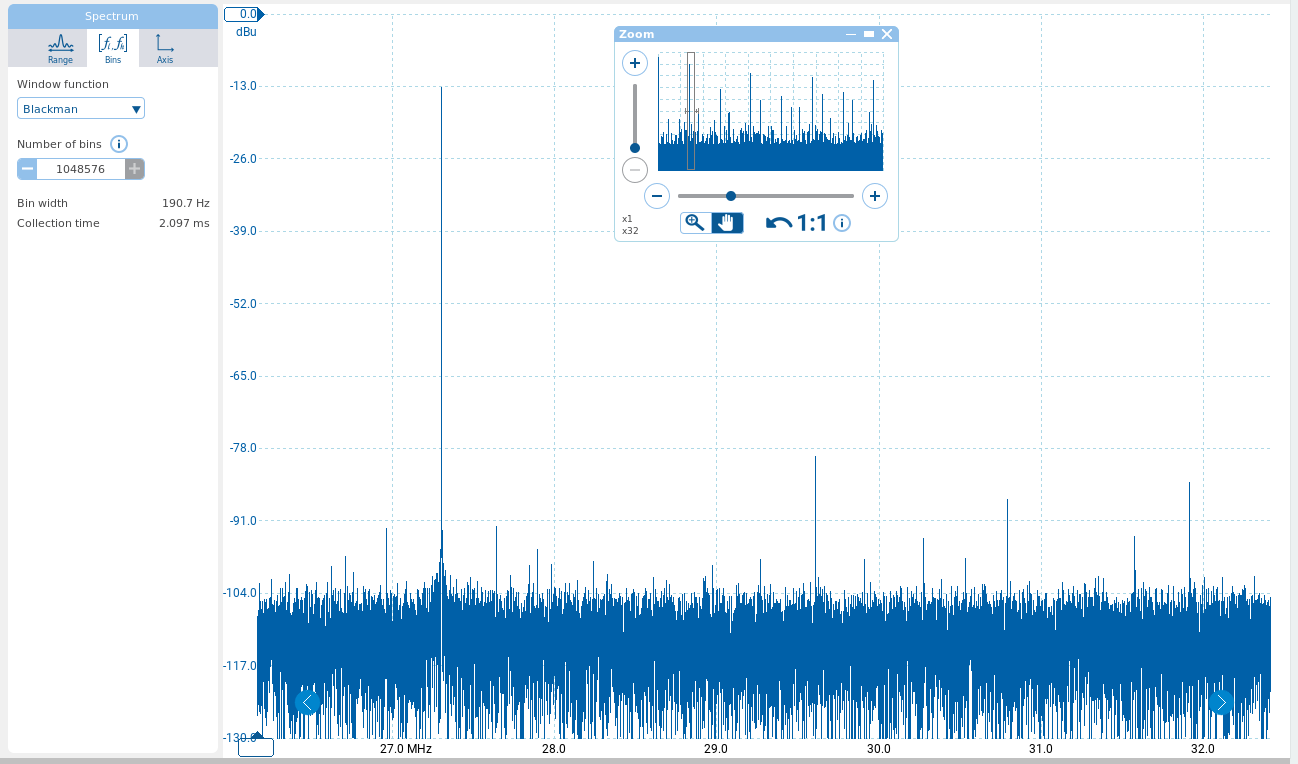The height and width of the screenshot is (764, 1298).
Task: Select the magnifier zoom tool in Zoom window
Action: [695, 222]
